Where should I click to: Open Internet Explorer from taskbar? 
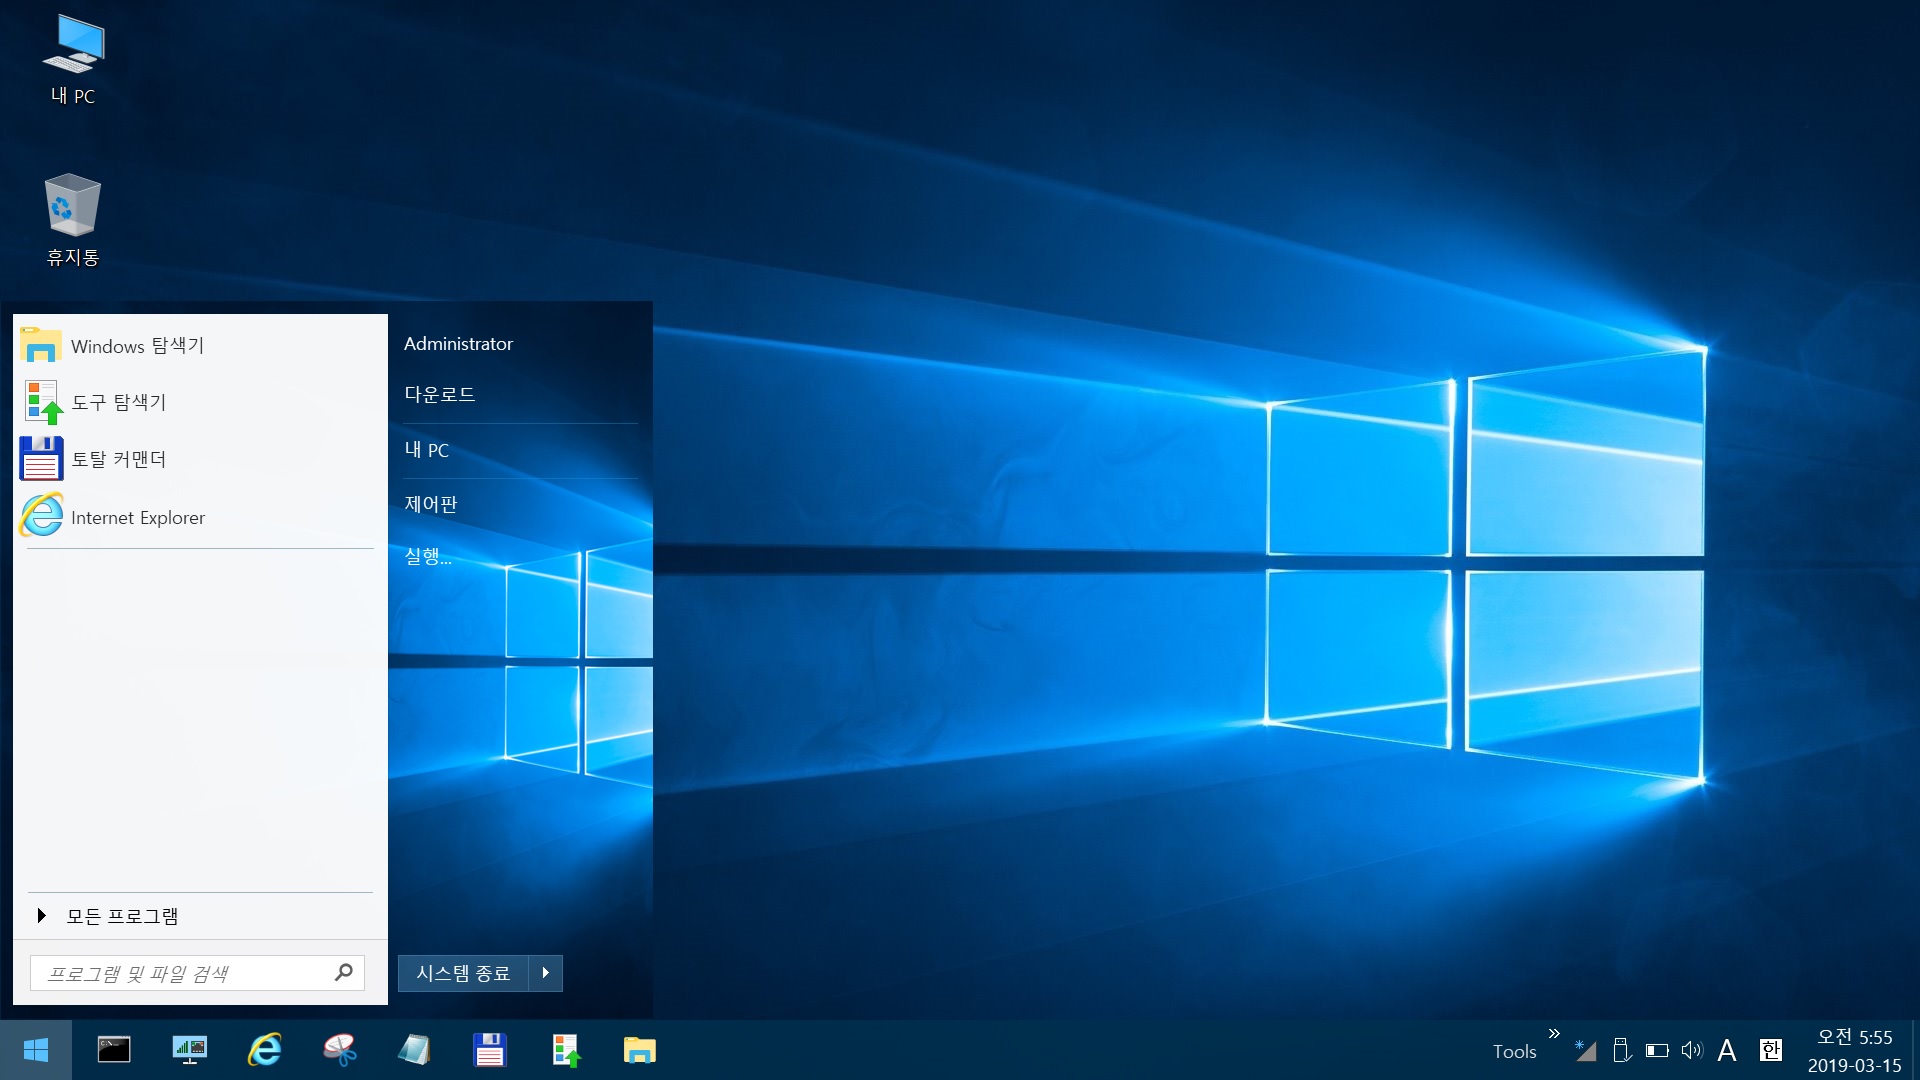click(265, 1050)
